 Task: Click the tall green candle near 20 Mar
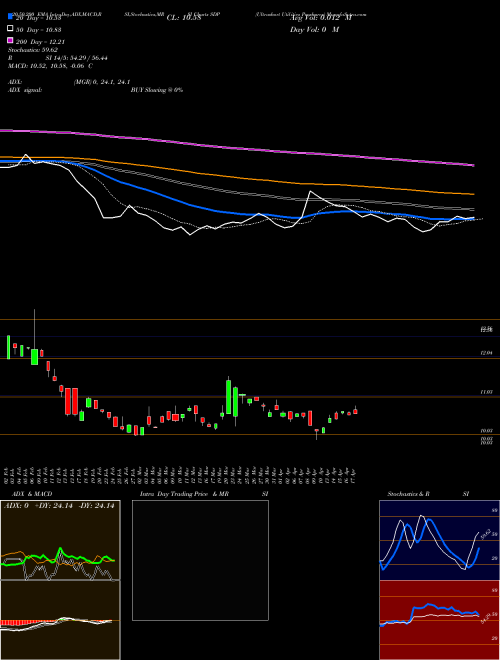pos(229,397)
